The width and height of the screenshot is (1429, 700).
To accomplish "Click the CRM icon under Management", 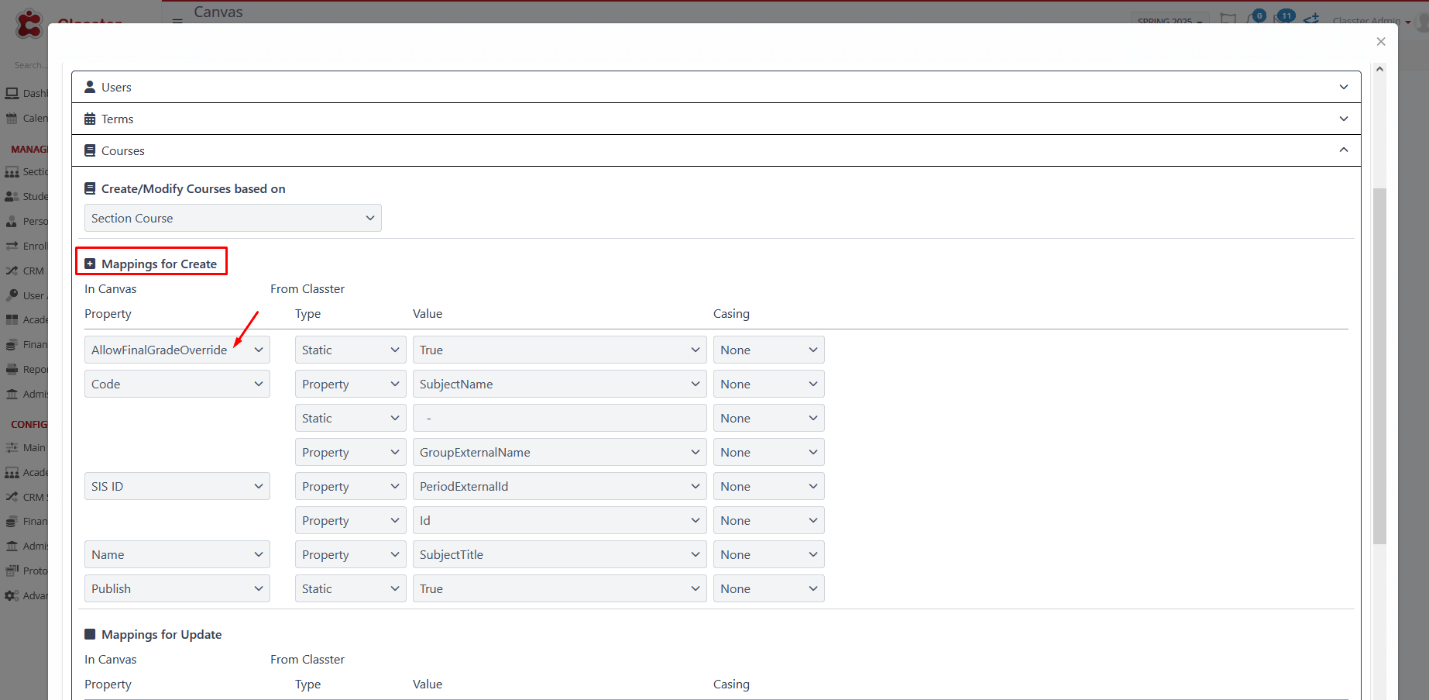I will [x=12, y=271].
